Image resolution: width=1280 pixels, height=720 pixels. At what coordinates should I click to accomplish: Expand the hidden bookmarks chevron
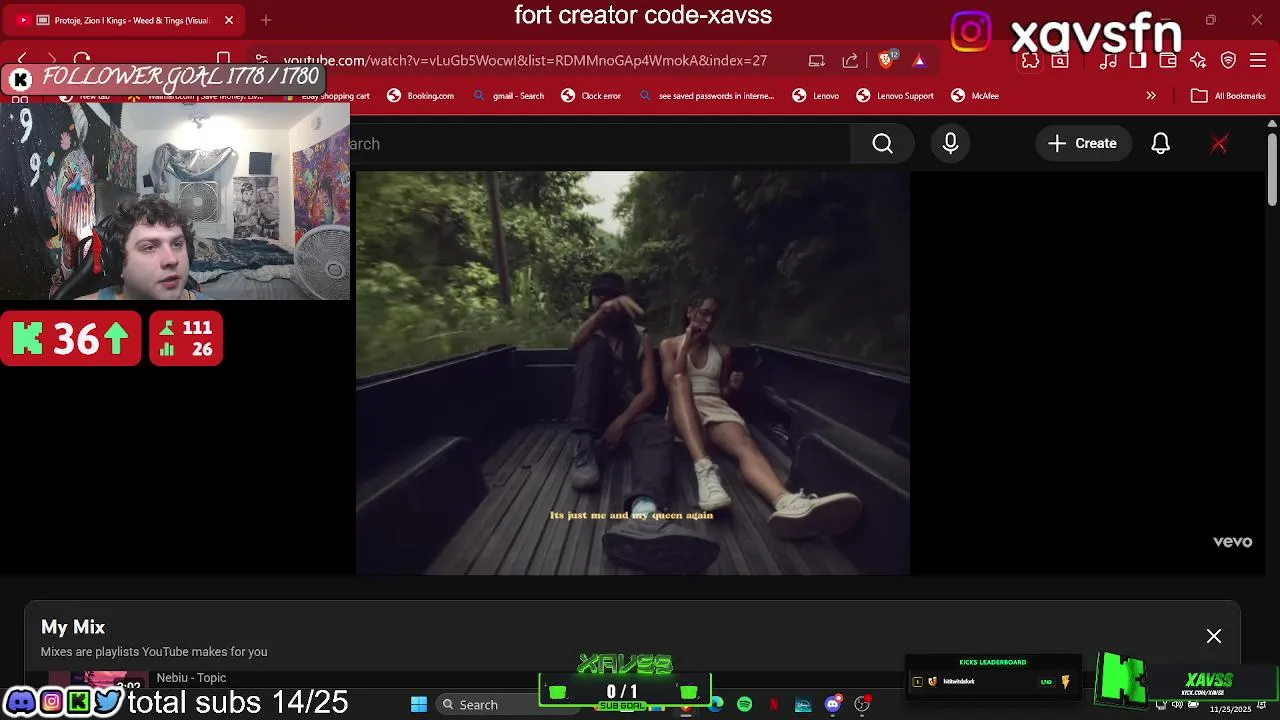click(1151, 96)
